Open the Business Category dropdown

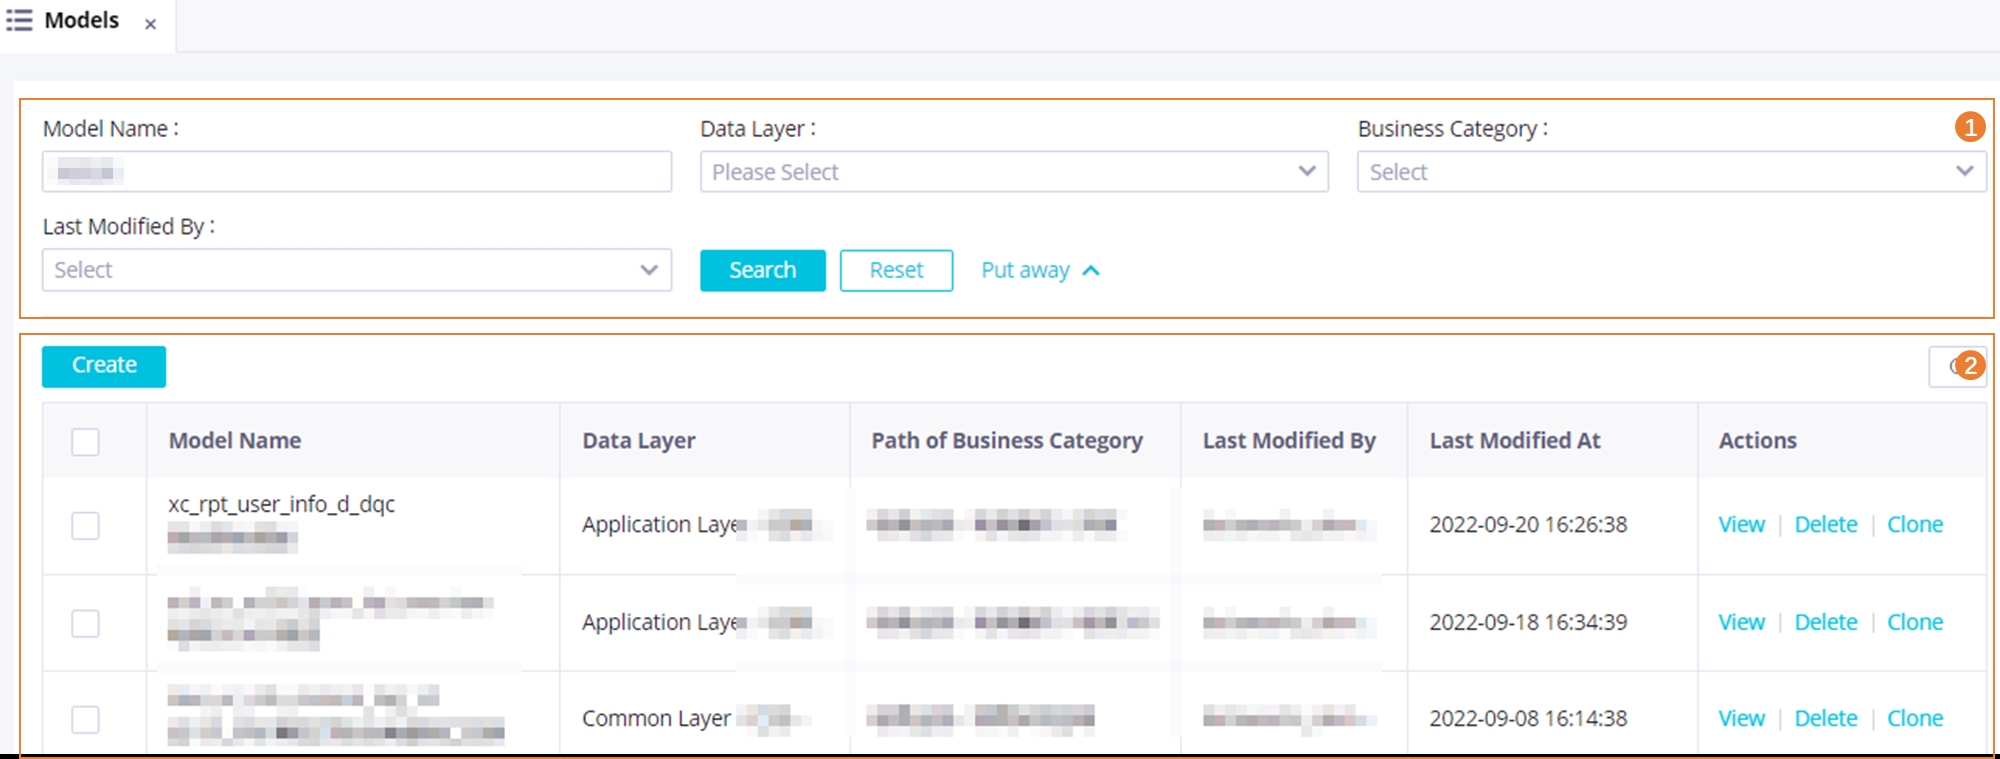(1671, 172)
